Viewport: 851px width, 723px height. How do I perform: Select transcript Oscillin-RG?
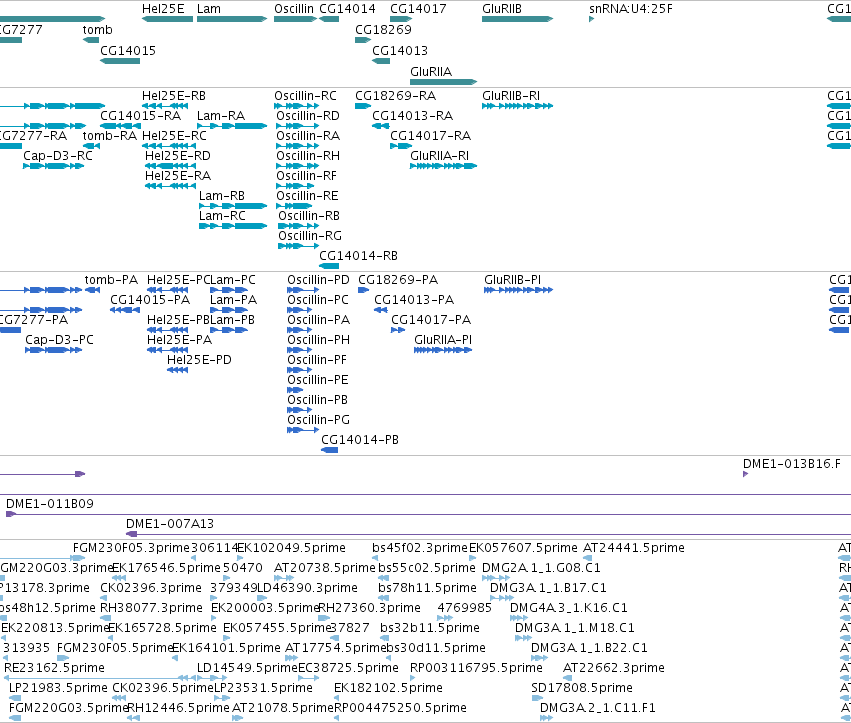click(x=299, y=246)
